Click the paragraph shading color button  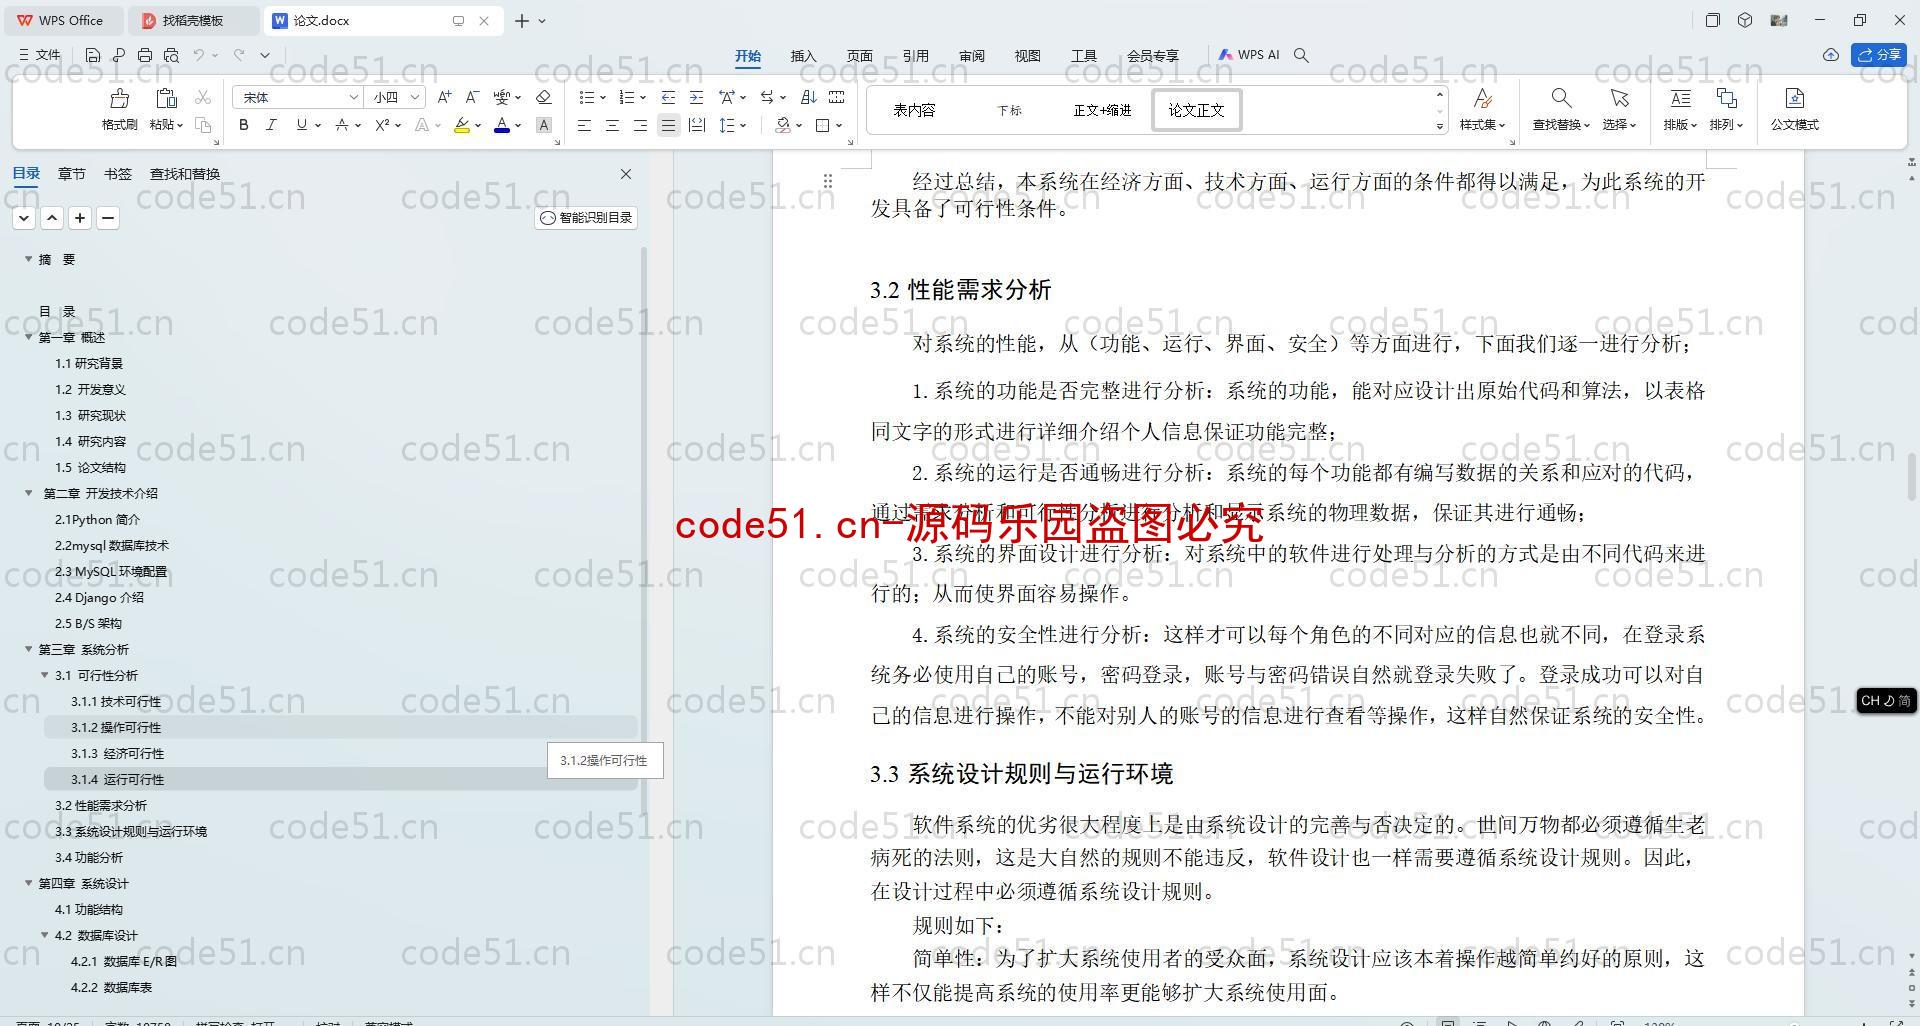[x=783, y=125]
